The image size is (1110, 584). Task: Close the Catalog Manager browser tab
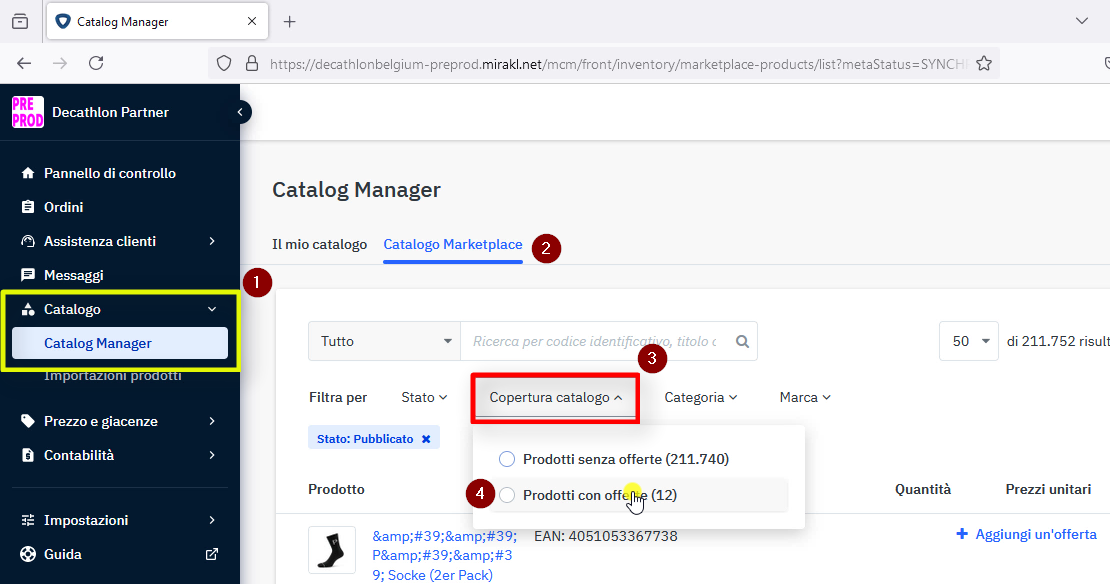coord(252,21)
